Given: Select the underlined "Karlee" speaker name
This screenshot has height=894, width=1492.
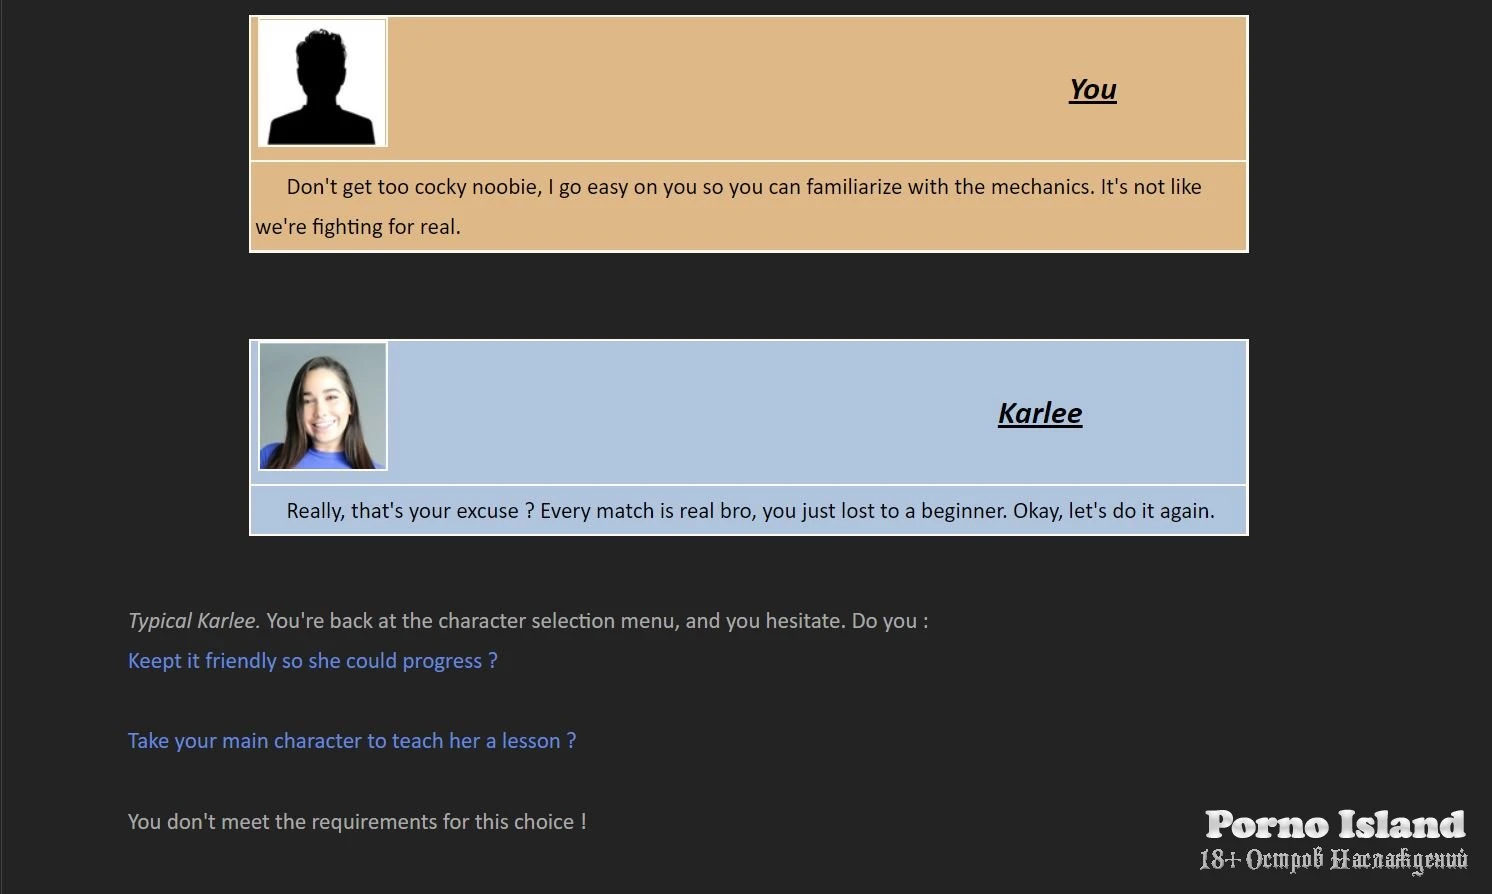Looking at the screenshot, I should click(1039, 414).
